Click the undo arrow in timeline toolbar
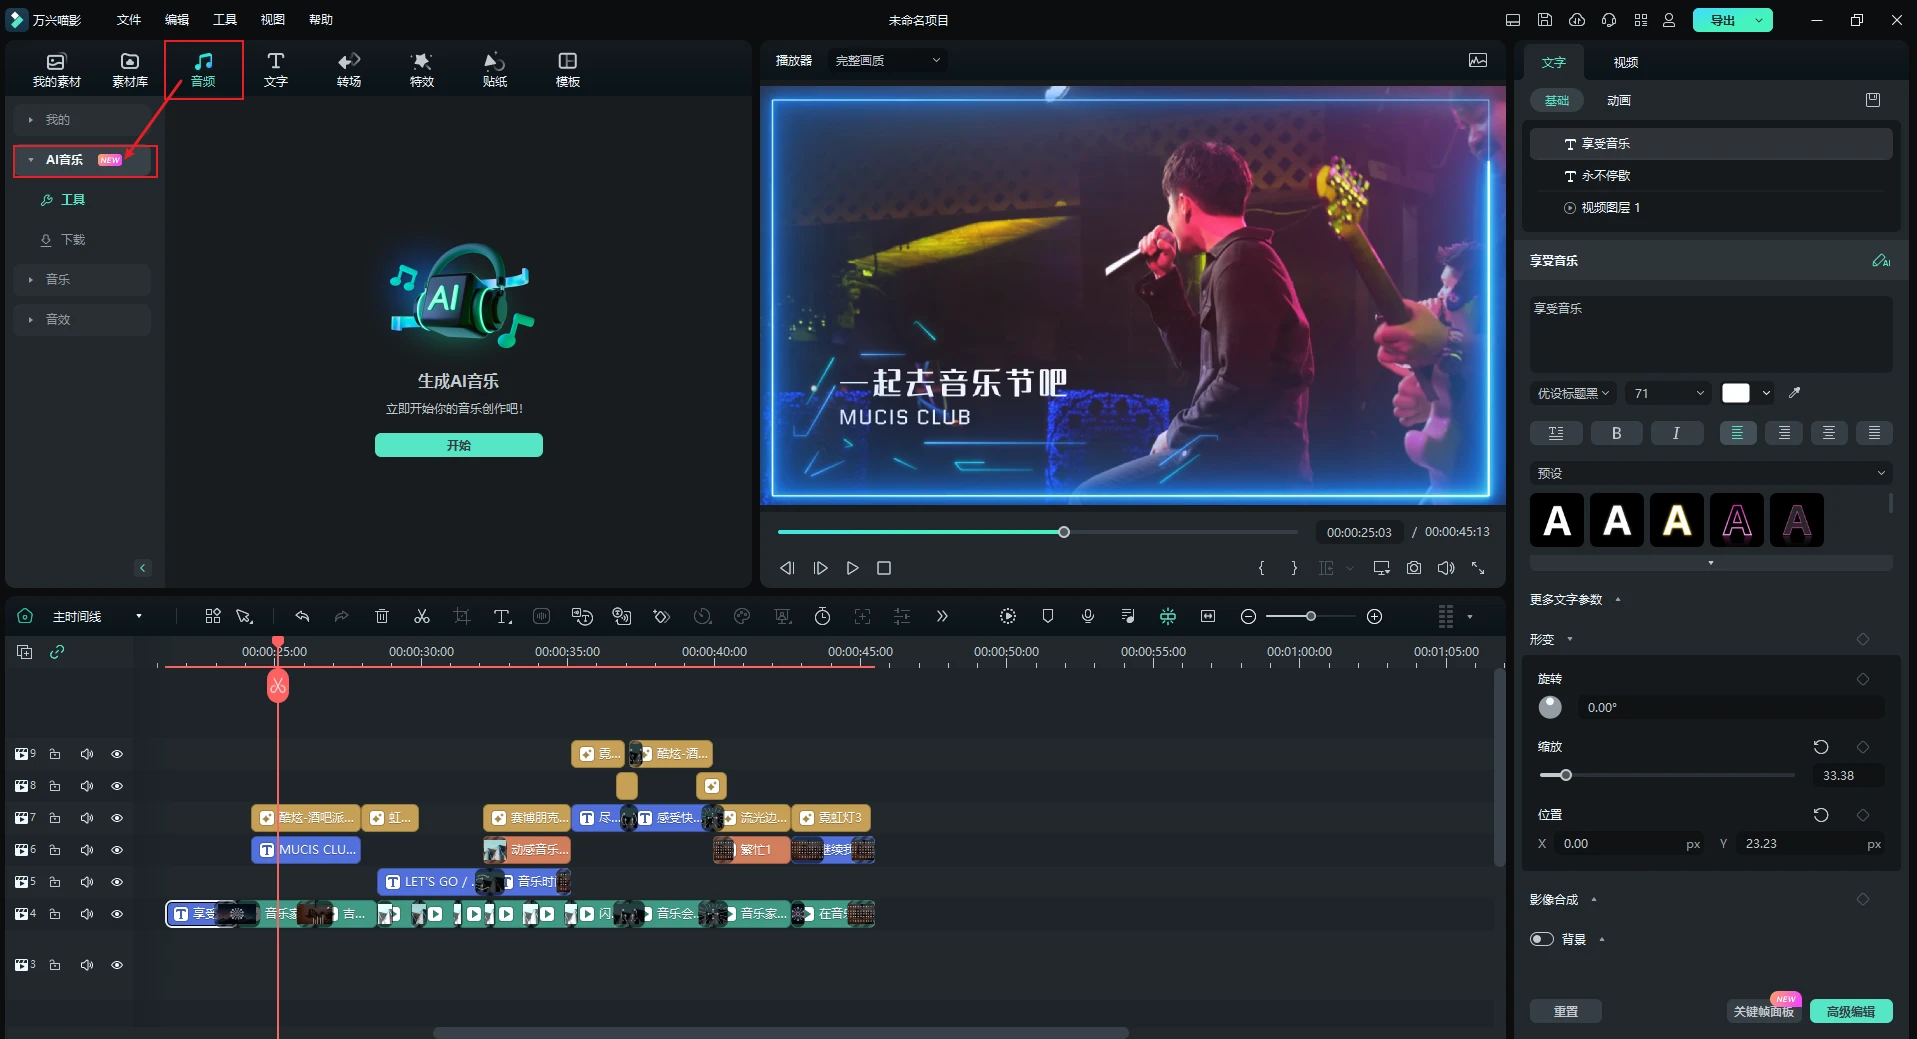Viewport: 1917px width, 1039px height. [302, 616]
